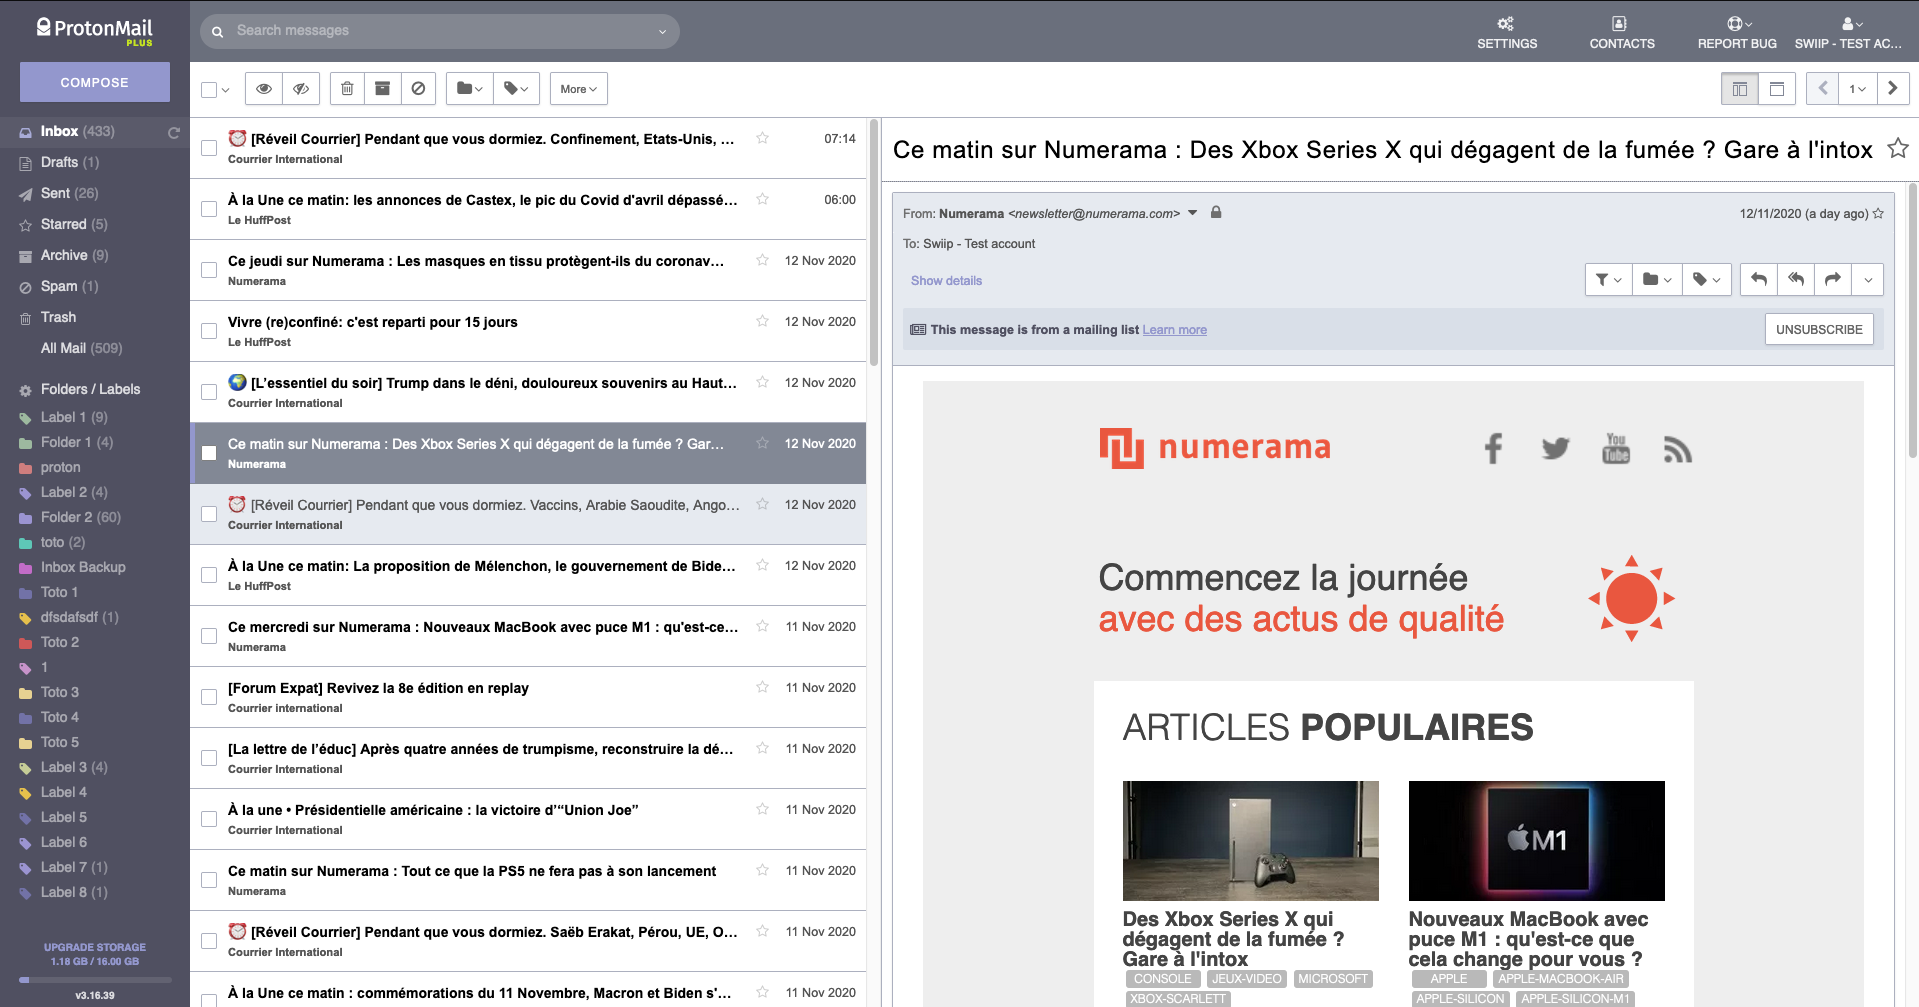This screenshot has height=1007, width=1919.
Task: Go to next page of messages
Action: [x=1893, y=88]
